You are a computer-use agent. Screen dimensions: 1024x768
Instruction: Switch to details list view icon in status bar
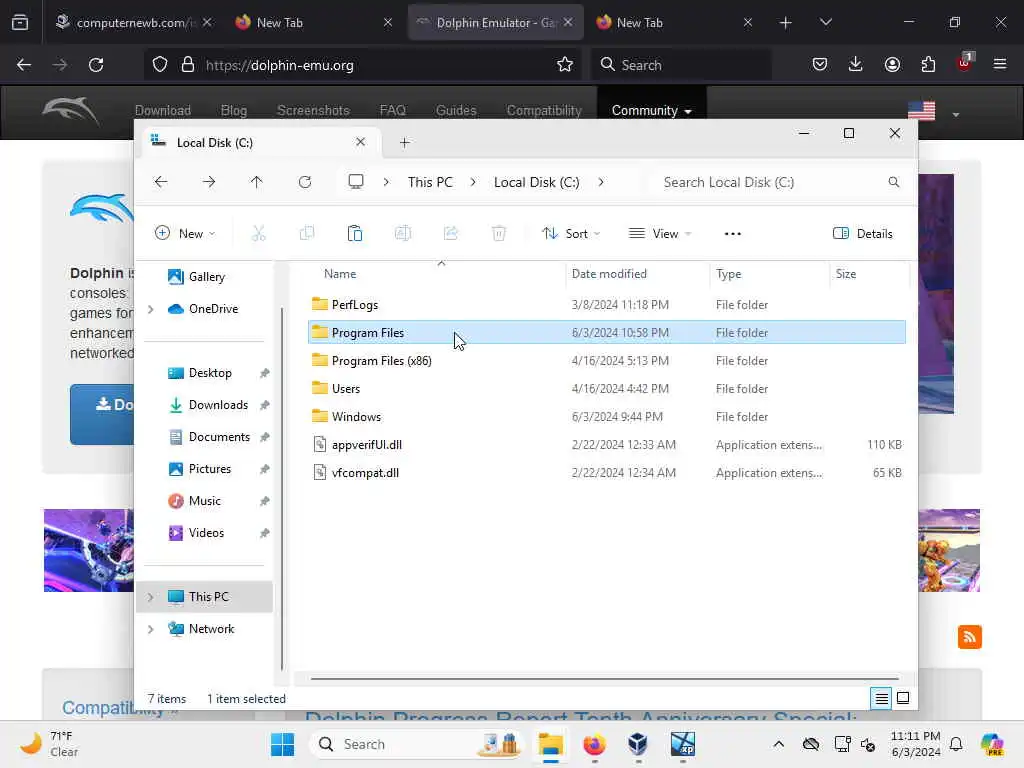[881, 699]
